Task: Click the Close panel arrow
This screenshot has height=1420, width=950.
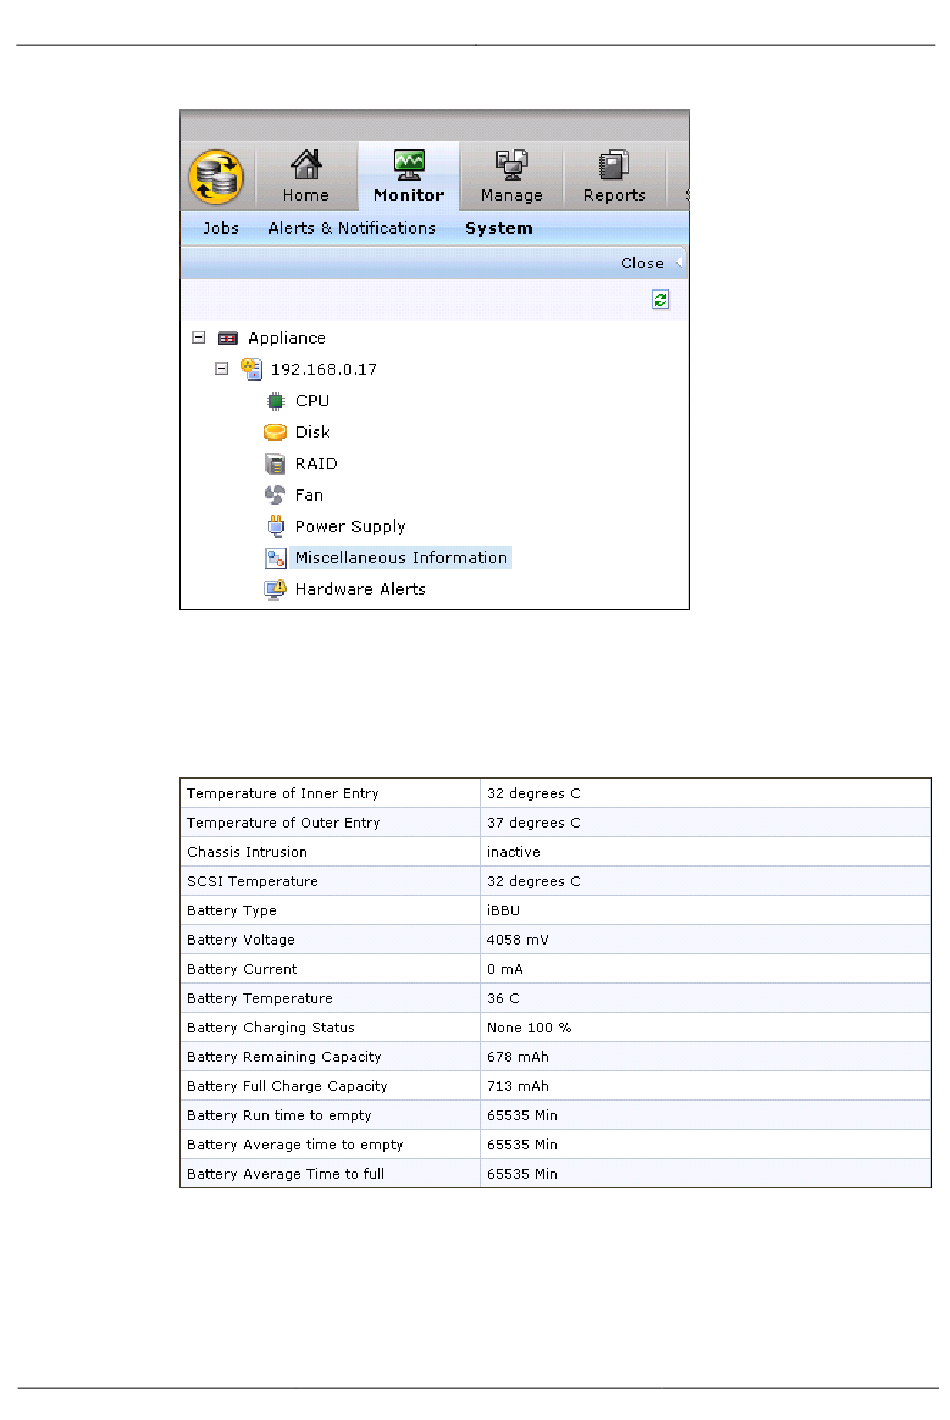Action: [x=679, y=263]
